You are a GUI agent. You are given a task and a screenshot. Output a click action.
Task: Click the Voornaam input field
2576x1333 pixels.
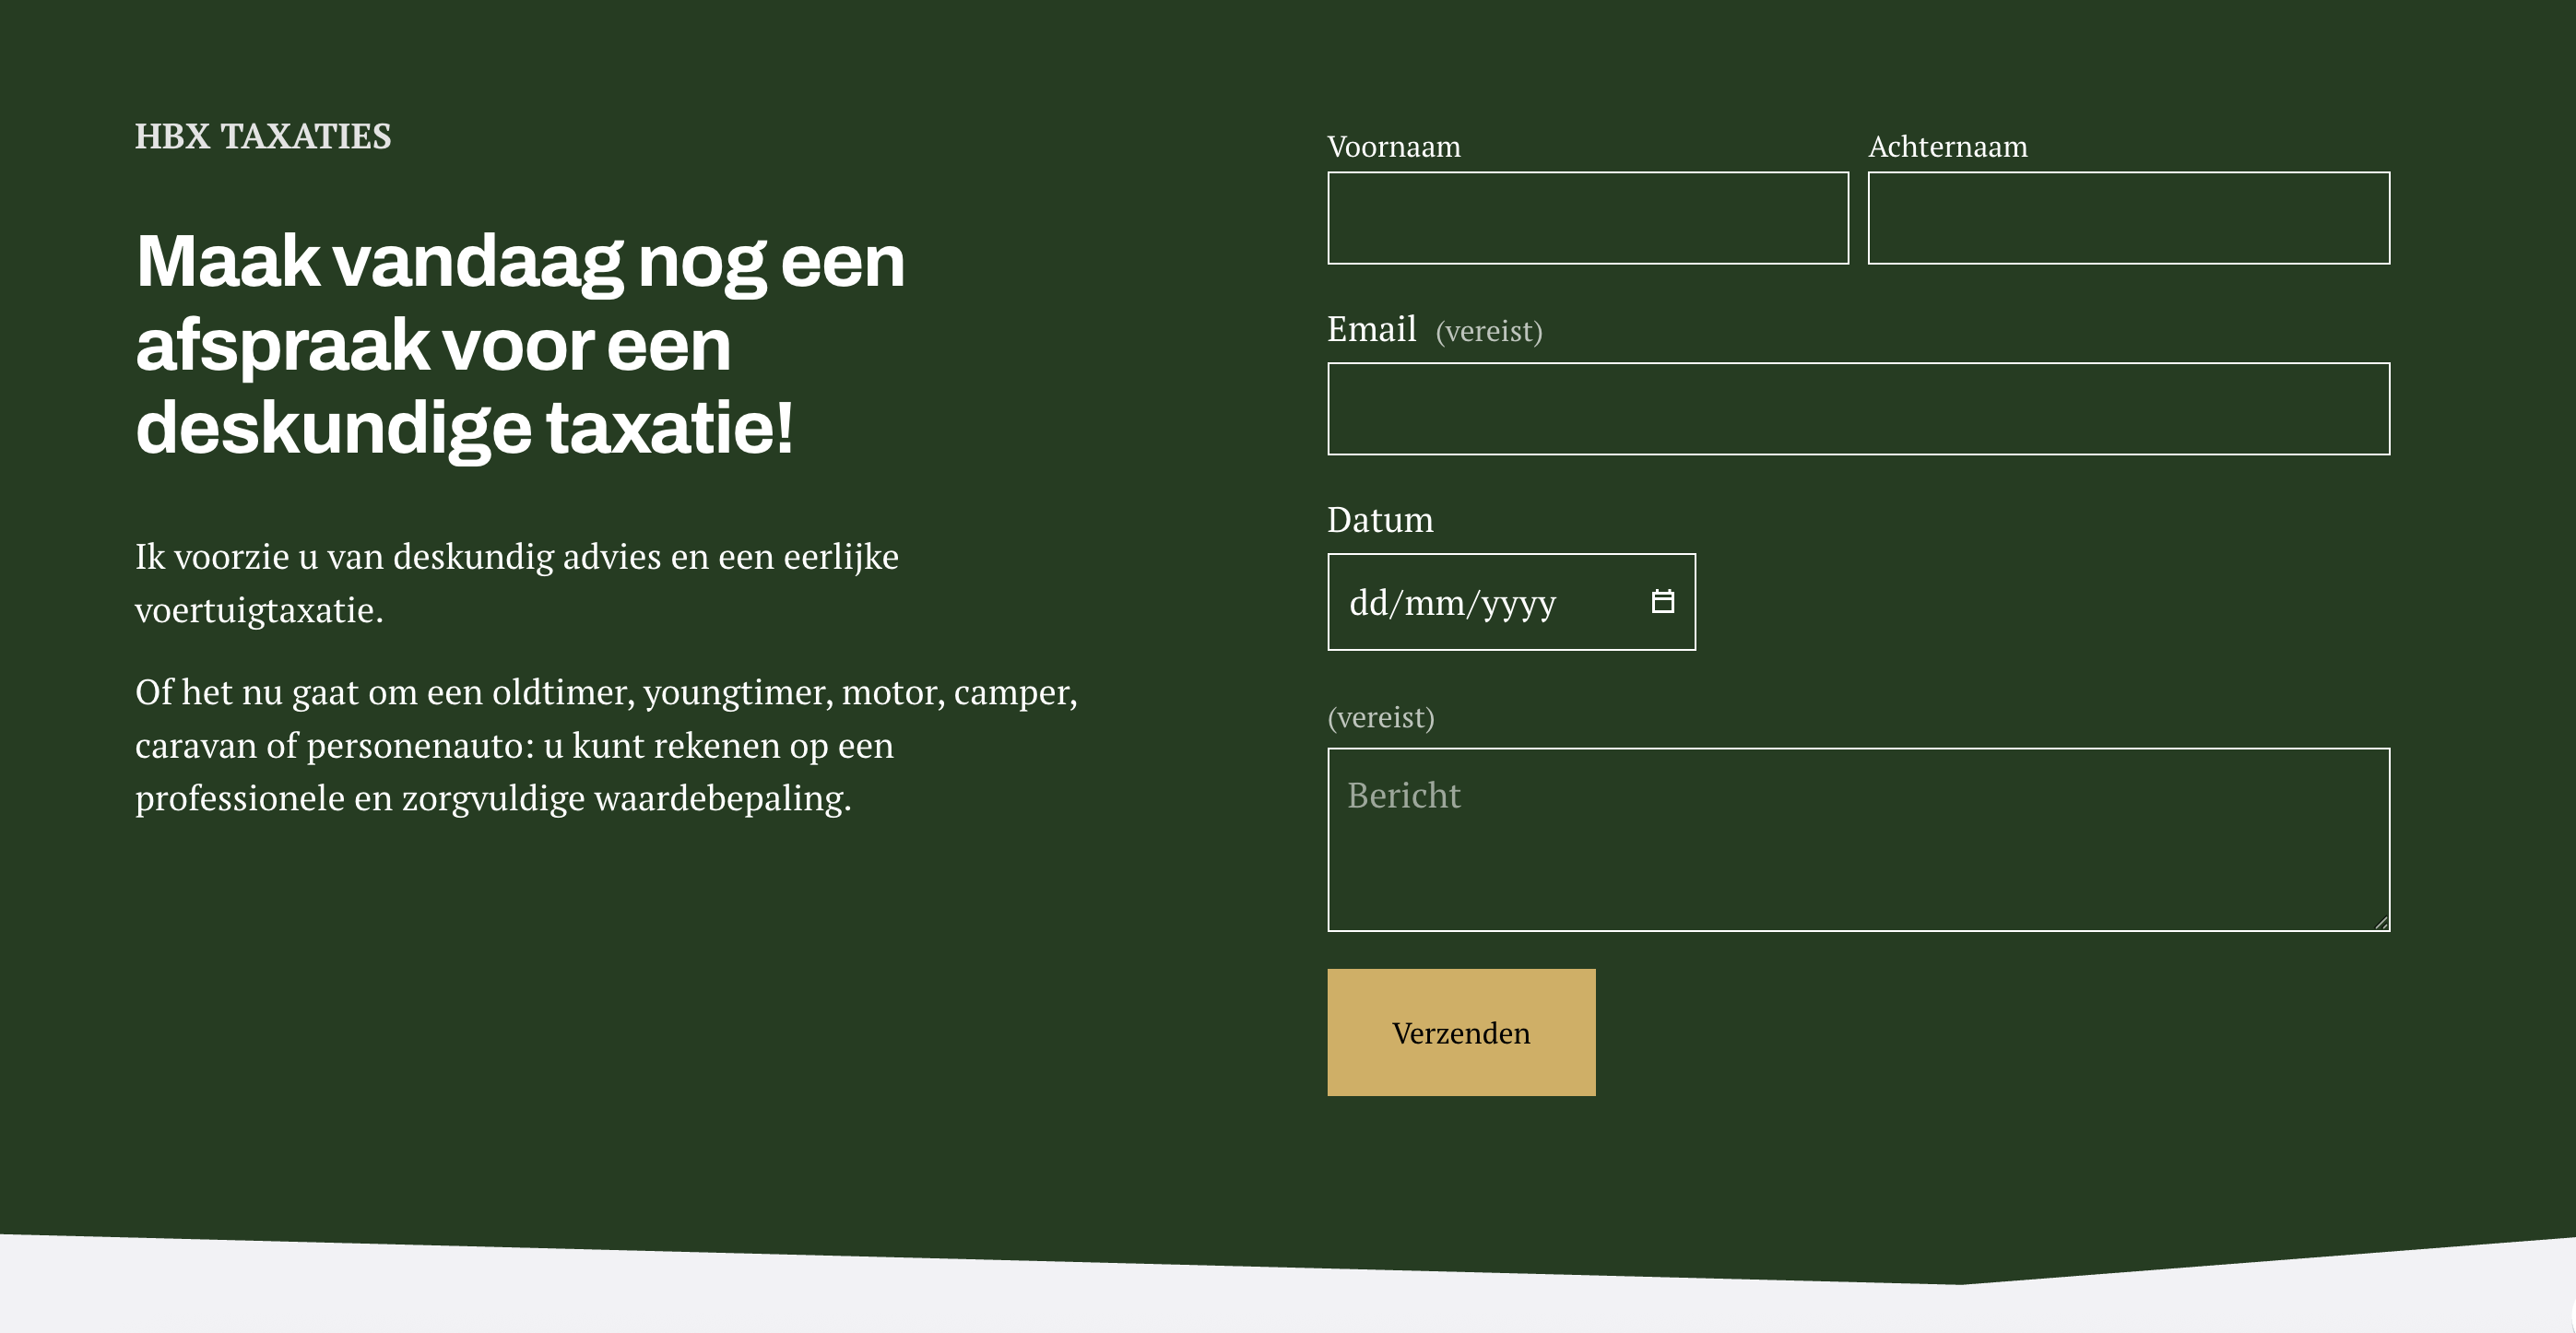(x=1587, y=218)
